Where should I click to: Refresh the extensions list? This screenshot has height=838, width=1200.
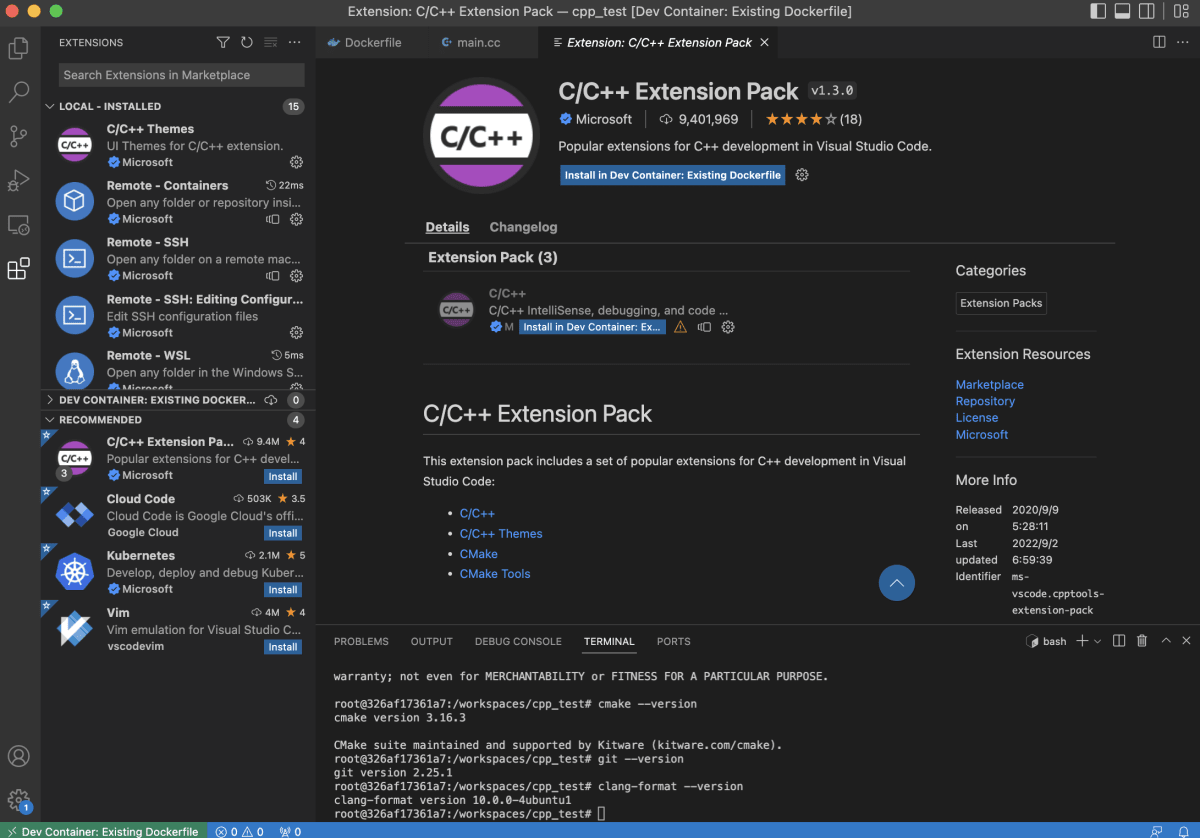[x=247, y=42]
